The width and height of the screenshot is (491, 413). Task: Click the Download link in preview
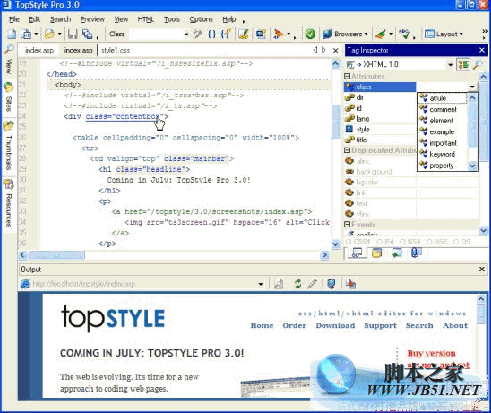point(335,325)
